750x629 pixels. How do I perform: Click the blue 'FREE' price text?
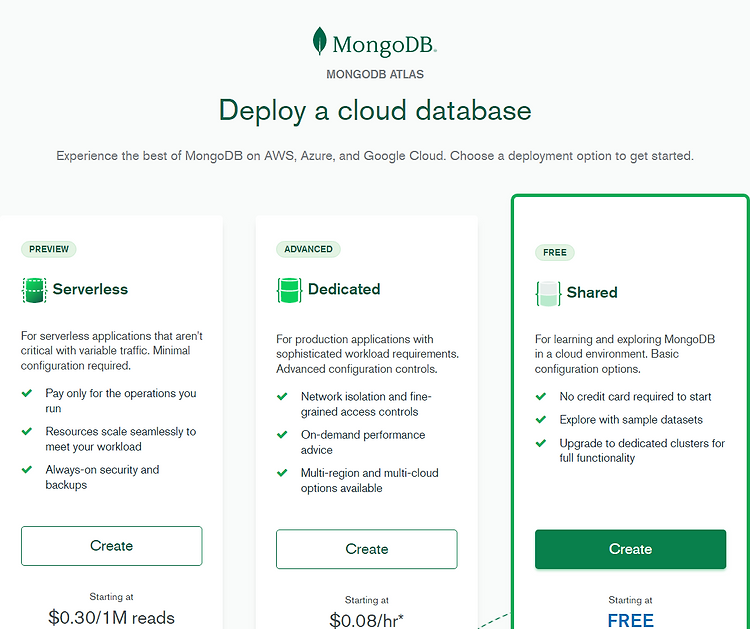630,620
